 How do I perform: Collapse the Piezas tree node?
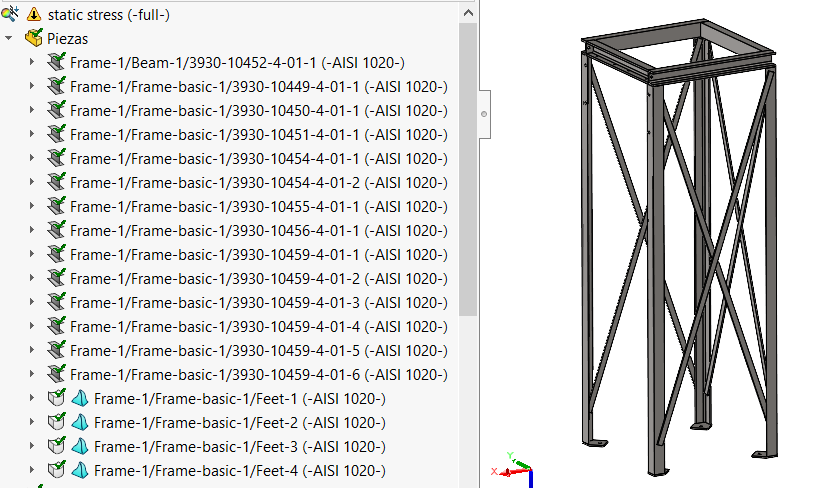click(8, 38)
